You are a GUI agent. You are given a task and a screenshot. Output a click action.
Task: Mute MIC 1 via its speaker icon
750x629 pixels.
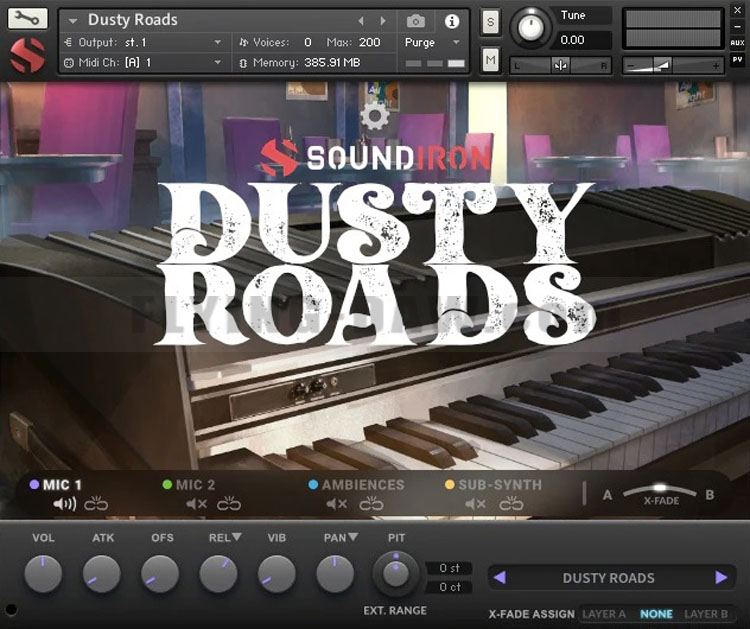pos(65,504)
